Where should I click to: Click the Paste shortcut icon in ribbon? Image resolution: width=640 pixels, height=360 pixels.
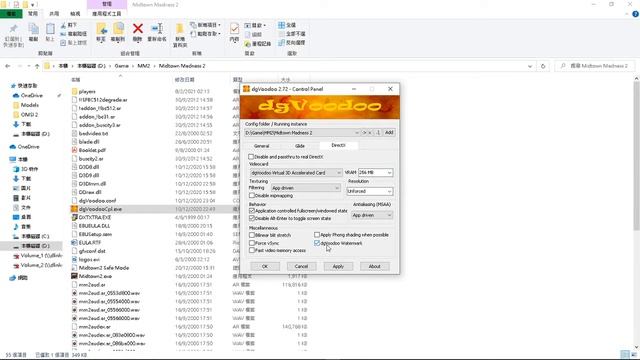[x=63, y=42]
